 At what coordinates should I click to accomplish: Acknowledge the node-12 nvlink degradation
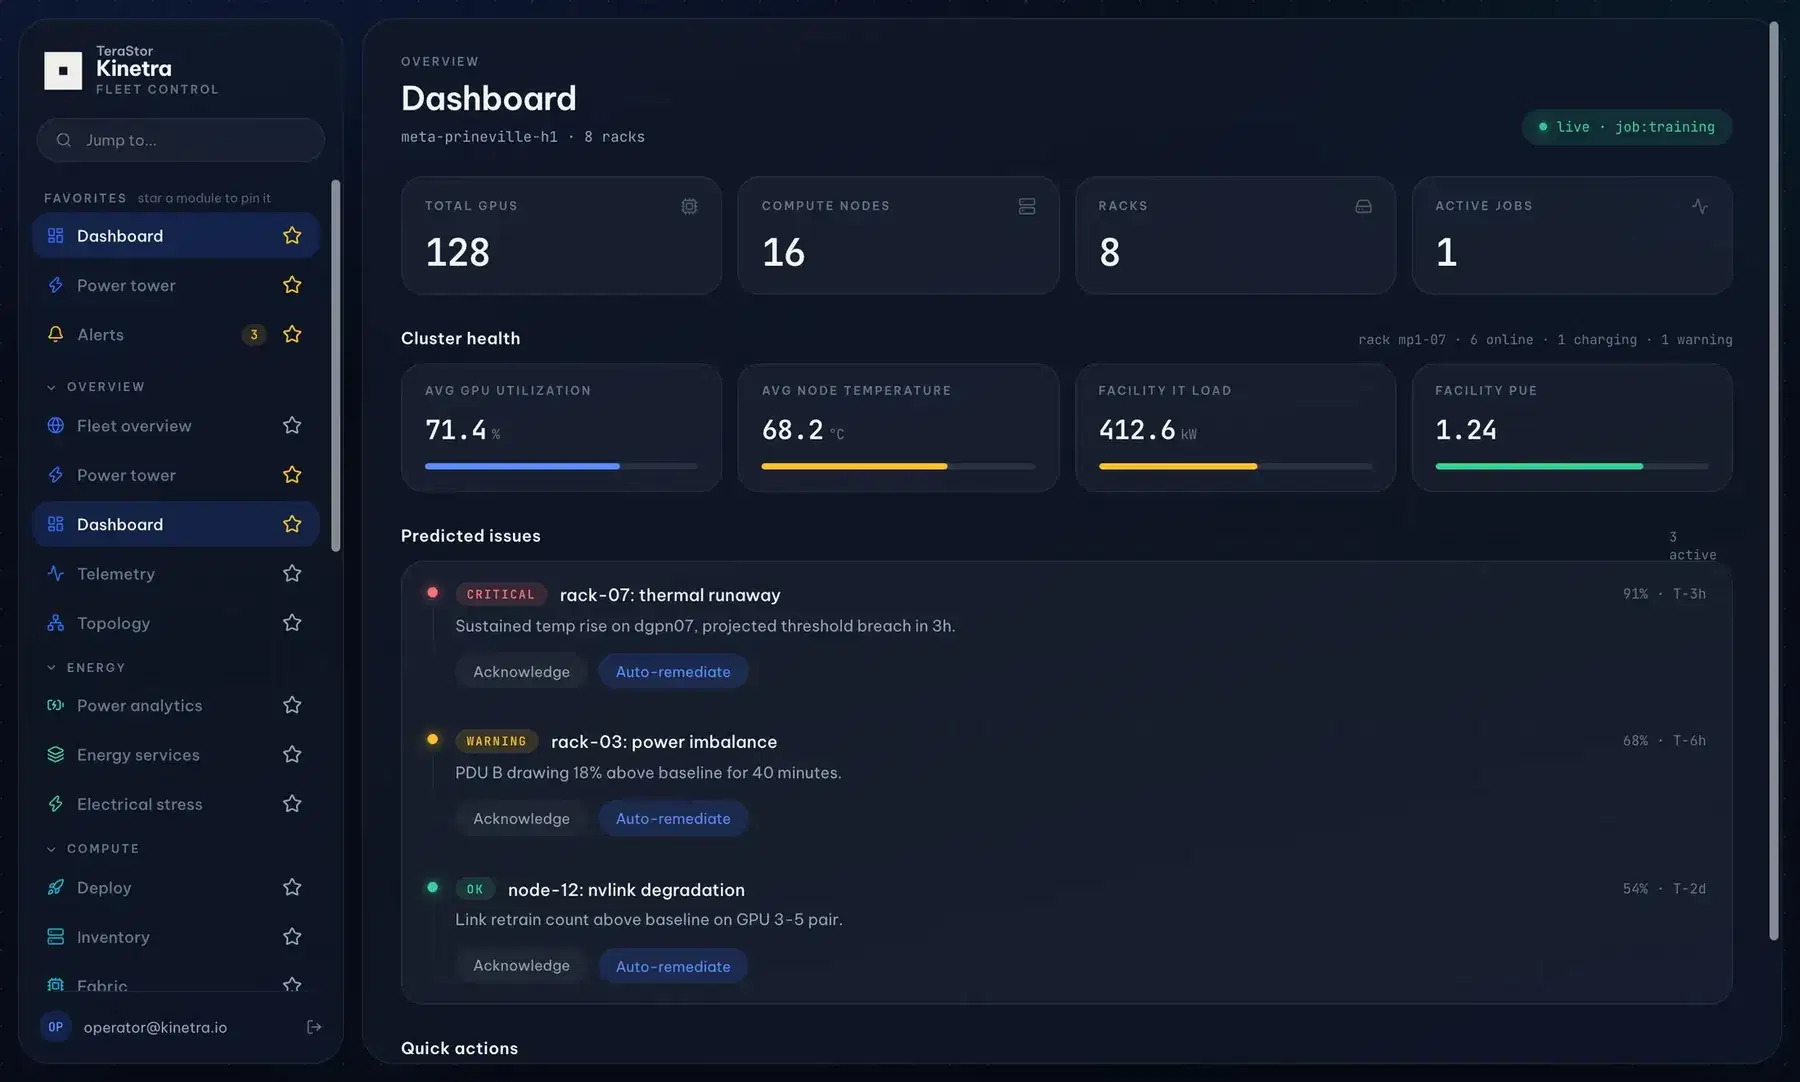click(521, 966)
